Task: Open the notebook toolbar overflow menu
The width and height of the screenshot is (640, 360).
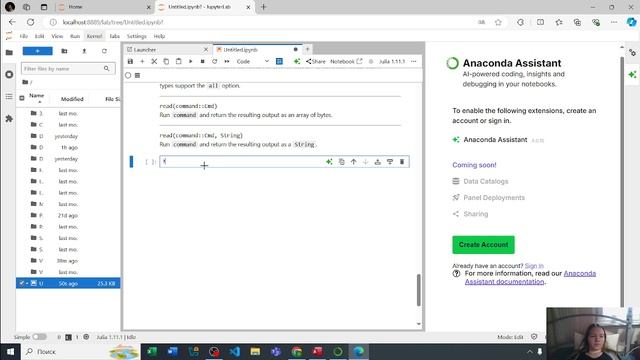Action: tap(413, 61)
